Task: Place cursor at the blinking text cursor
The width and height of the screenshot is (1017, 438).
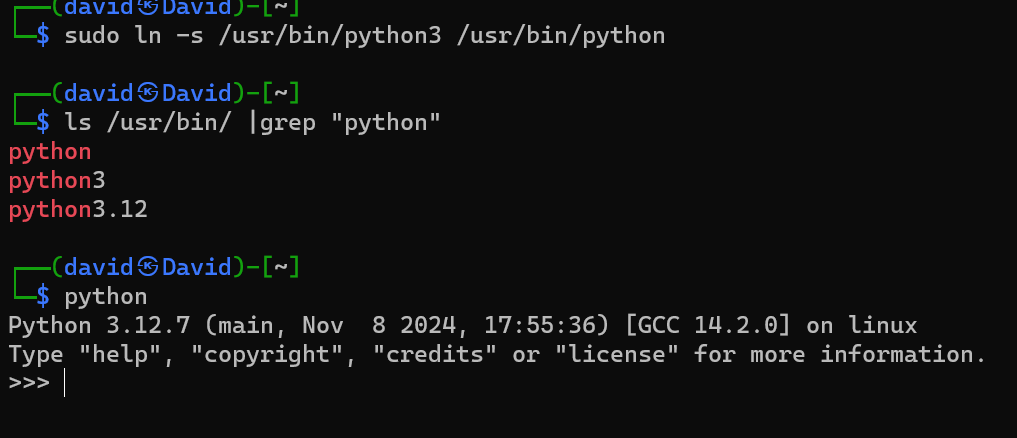Action: (x=64, y=383)
